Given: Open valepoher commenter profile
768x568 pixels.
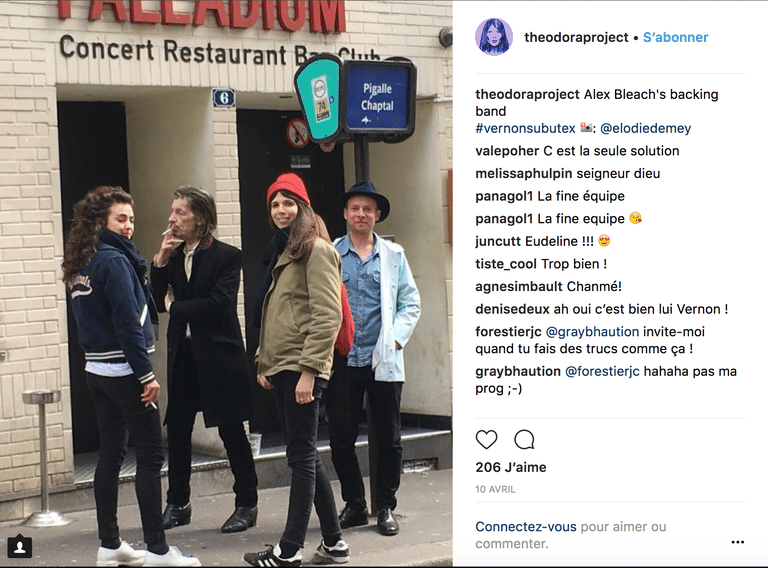Looking at the screenshot, I should (x=507, y=151).
